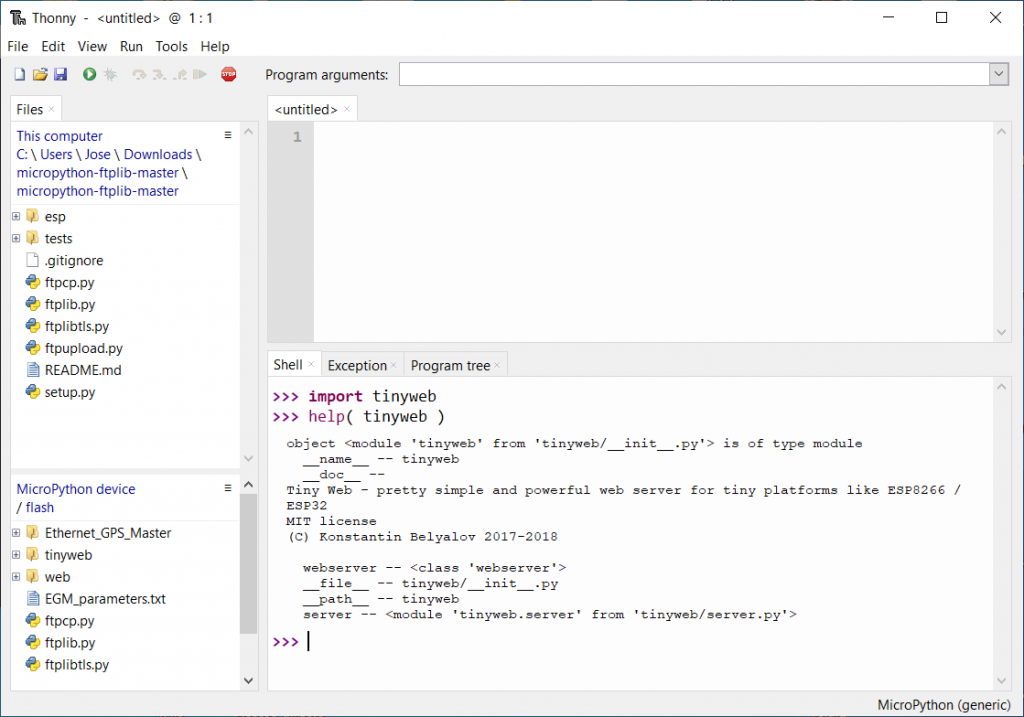Screen dimensions: 1024x717
Task: Switch to the Exception tab
Action: (357, 365)
